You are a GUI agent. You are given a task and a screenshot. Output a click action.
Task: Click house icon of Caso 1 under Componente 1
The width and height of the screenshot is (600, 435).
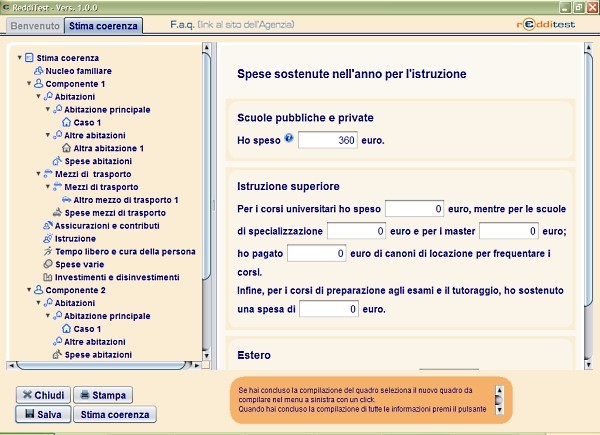tap(67, 122)
